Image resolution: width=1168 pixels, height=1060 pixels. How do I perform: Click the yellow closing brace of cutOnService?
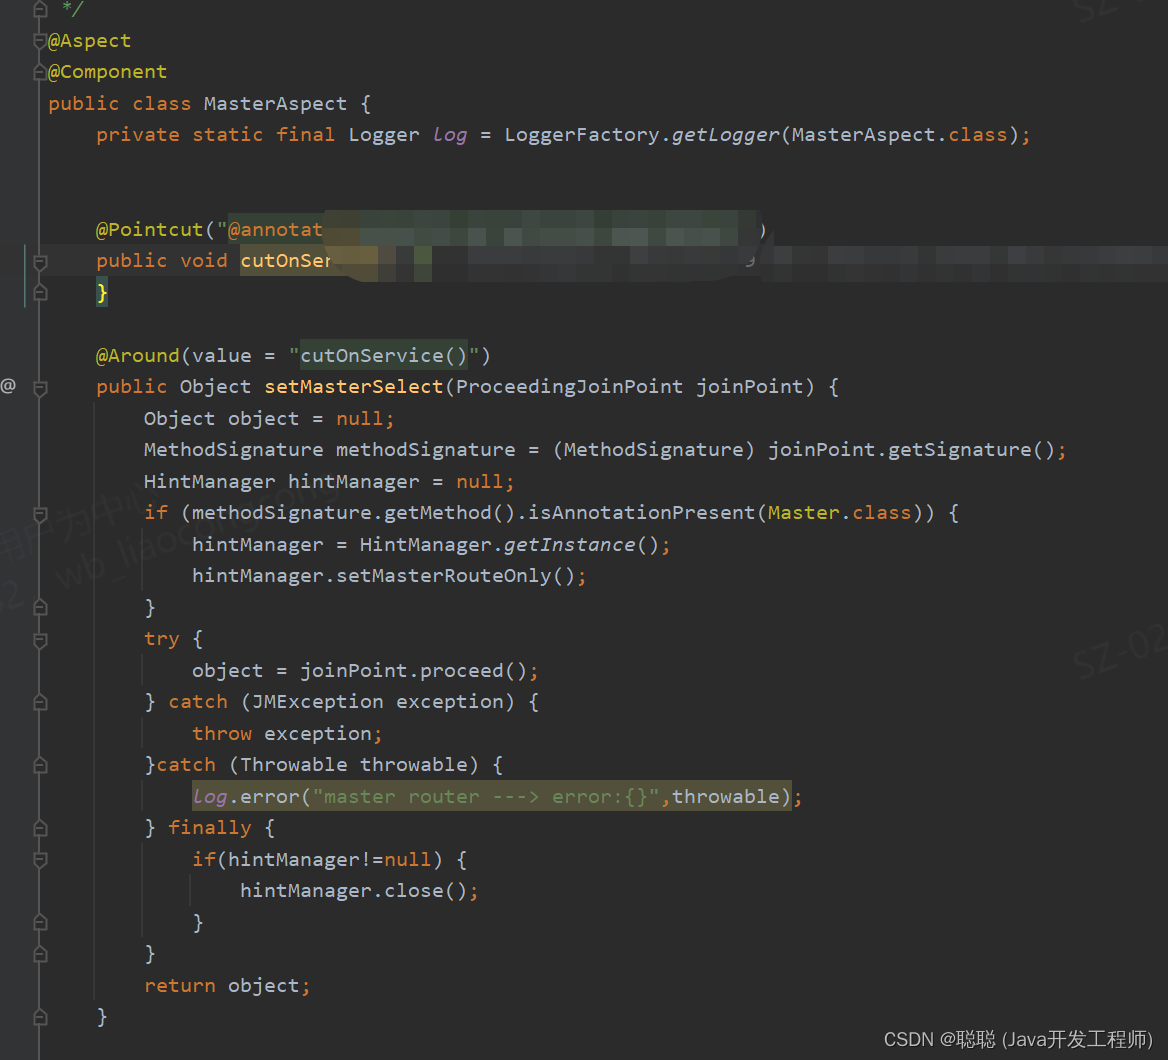pyautogui.click(x=102, y=292)
